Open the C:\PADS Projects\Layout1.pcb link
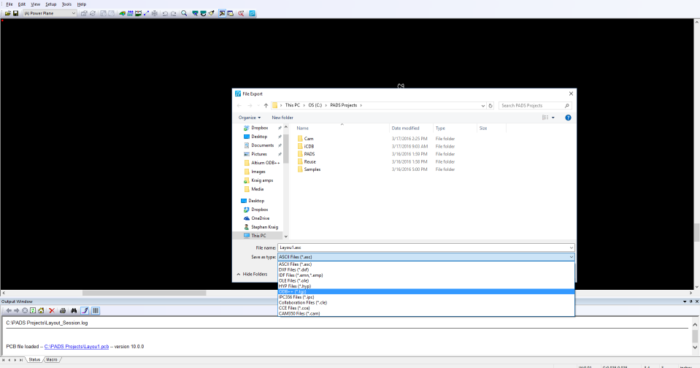700x368 pixels. pyautogui.click(x=76, y=347)
